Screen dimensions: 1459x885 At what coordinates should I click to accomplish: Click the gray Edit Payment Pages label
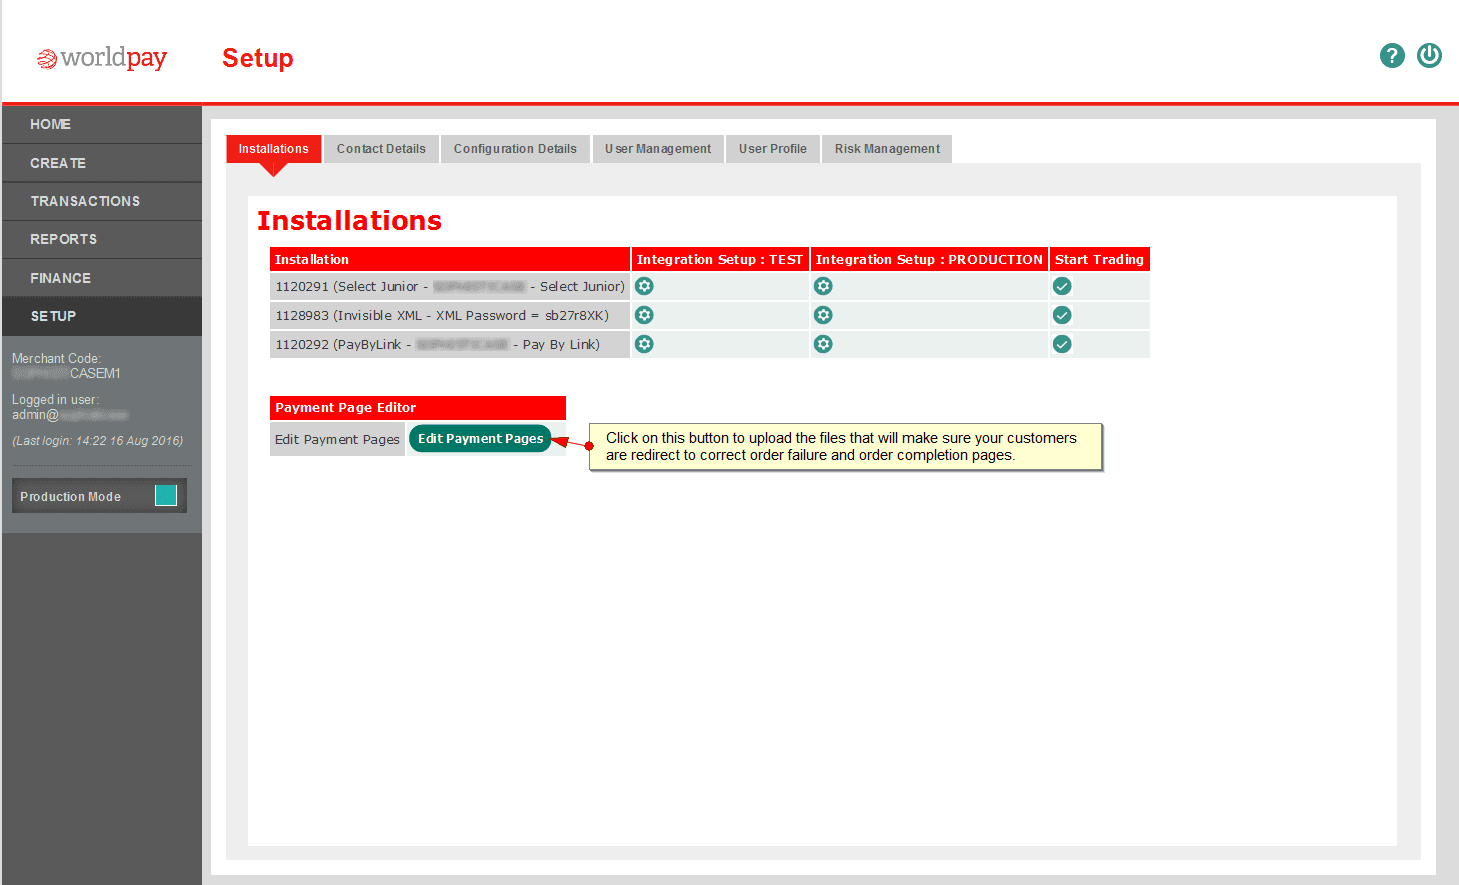[x=337, y=439]
